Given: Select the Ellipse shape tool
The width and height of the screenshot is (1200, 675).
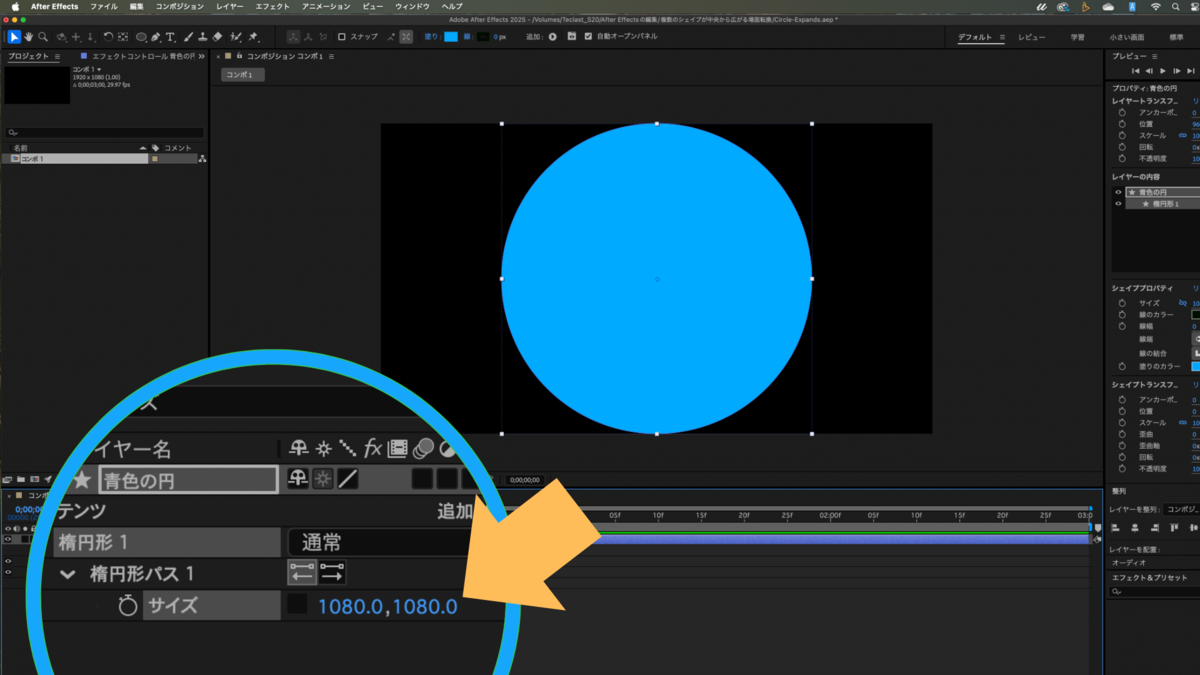Looking at the screenshot, I should coord(141,37).
